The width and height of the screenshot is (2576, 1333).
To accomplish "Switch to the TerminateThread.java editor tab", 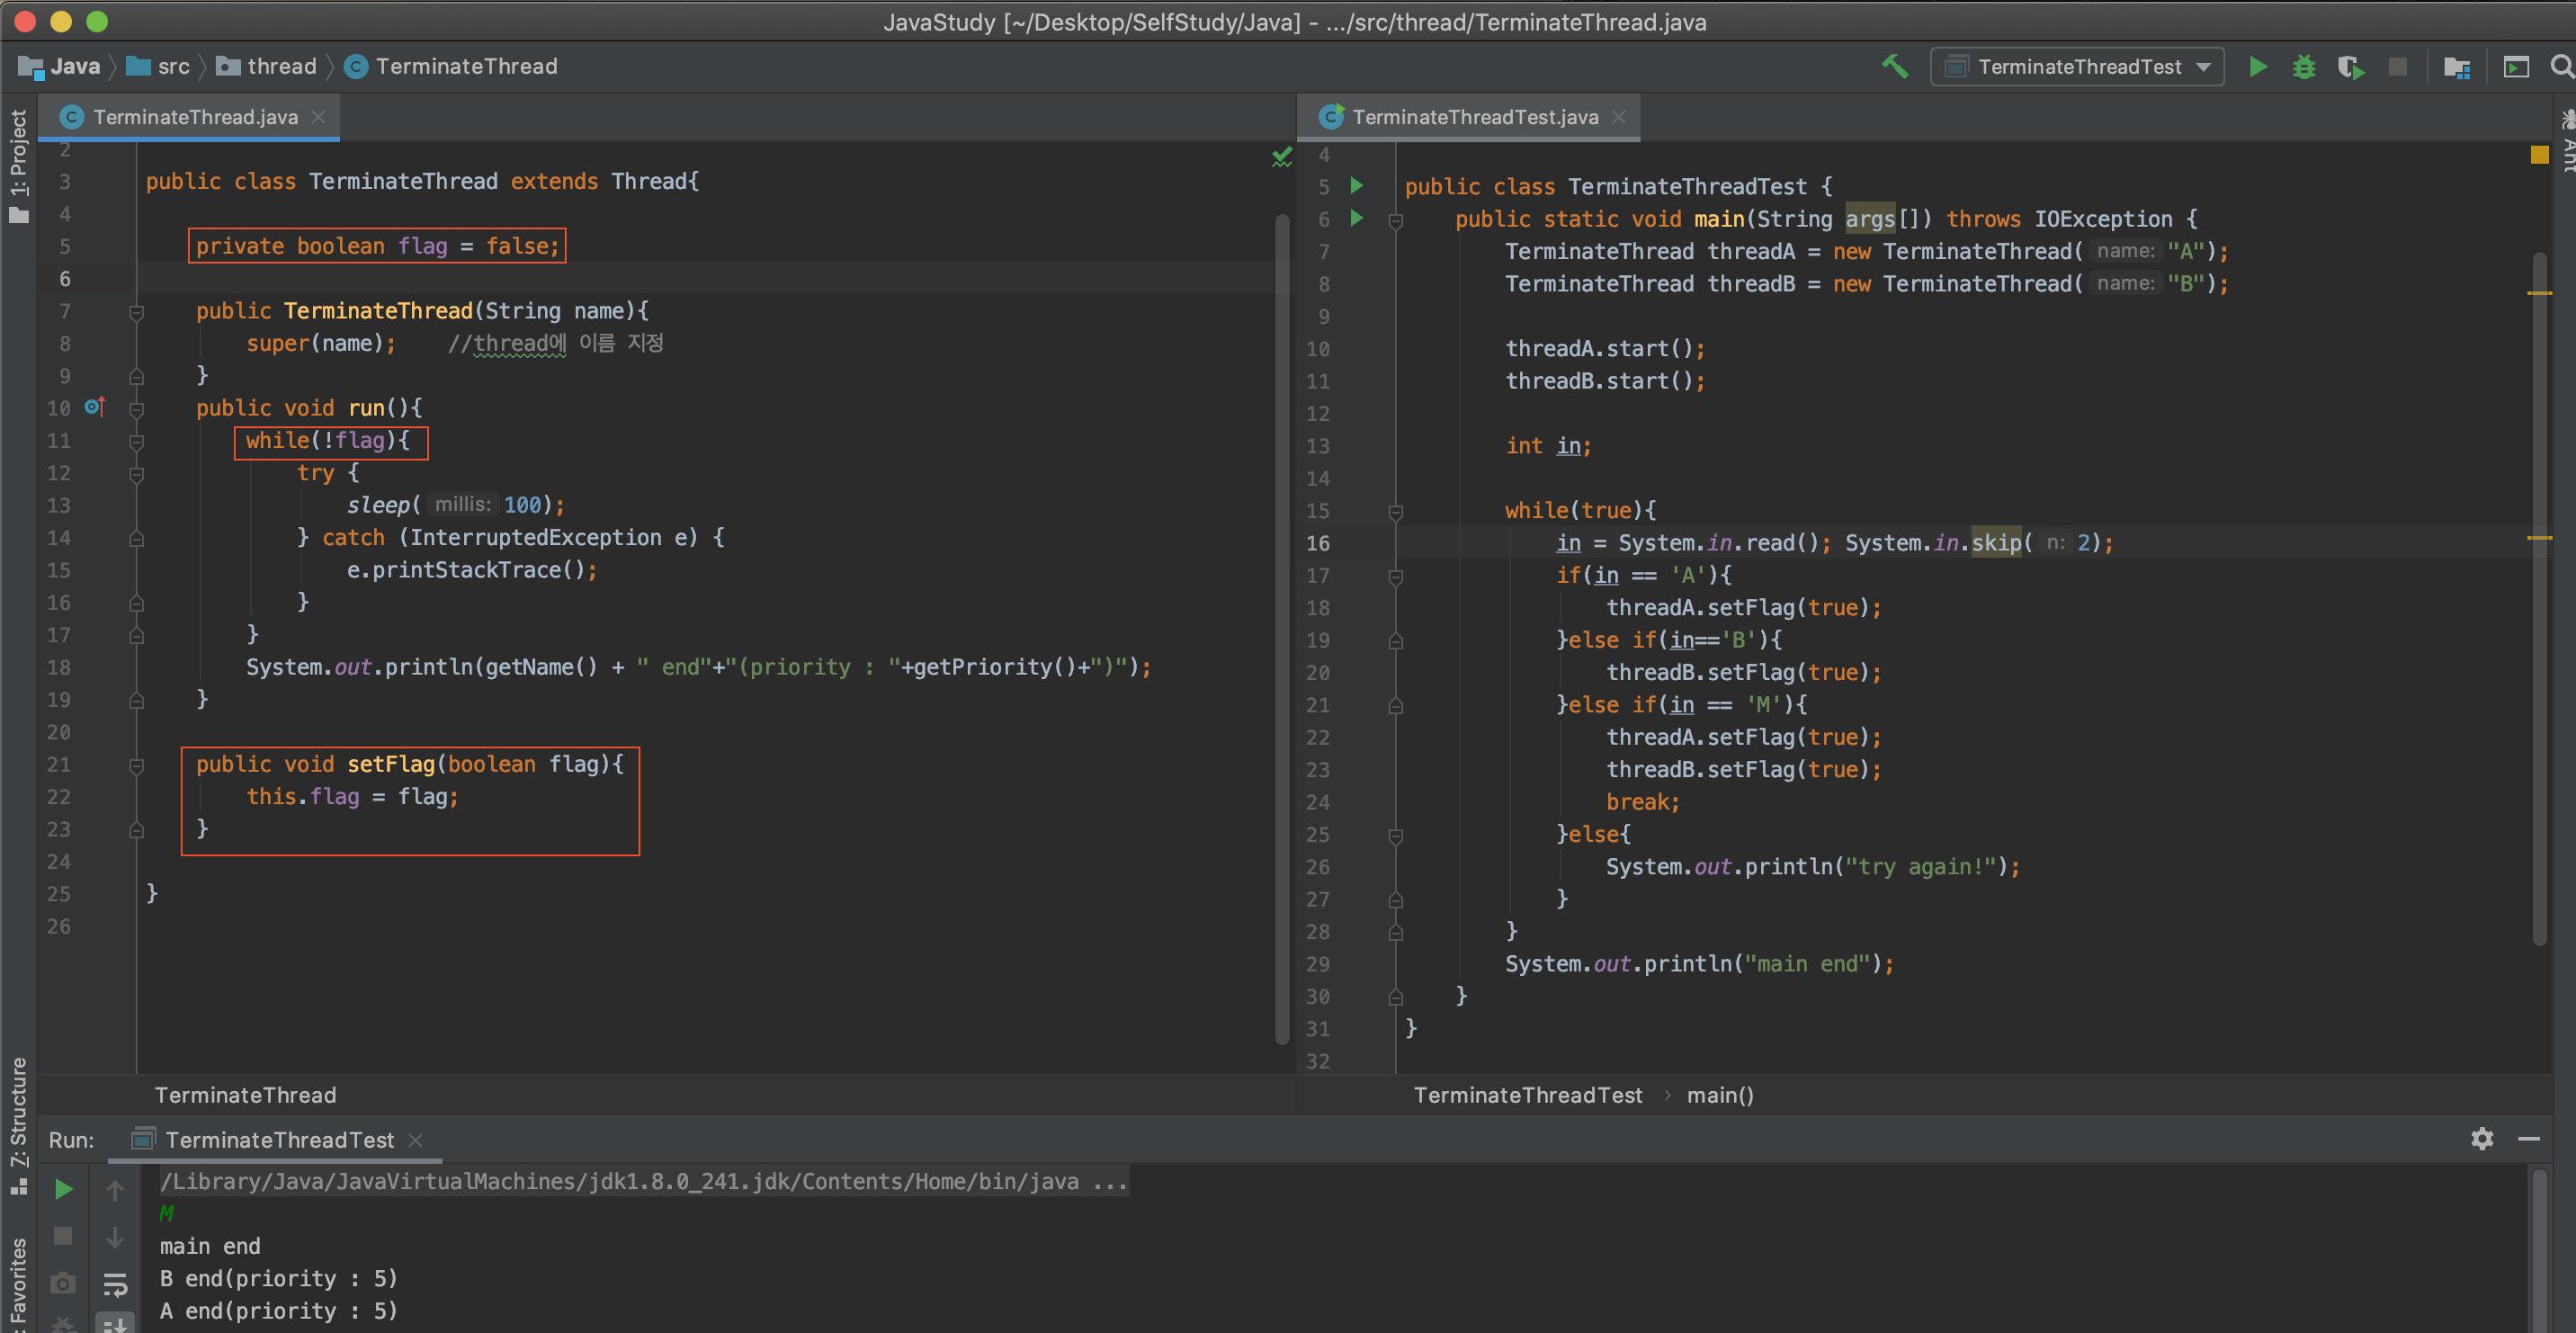I will click(195, 117).
